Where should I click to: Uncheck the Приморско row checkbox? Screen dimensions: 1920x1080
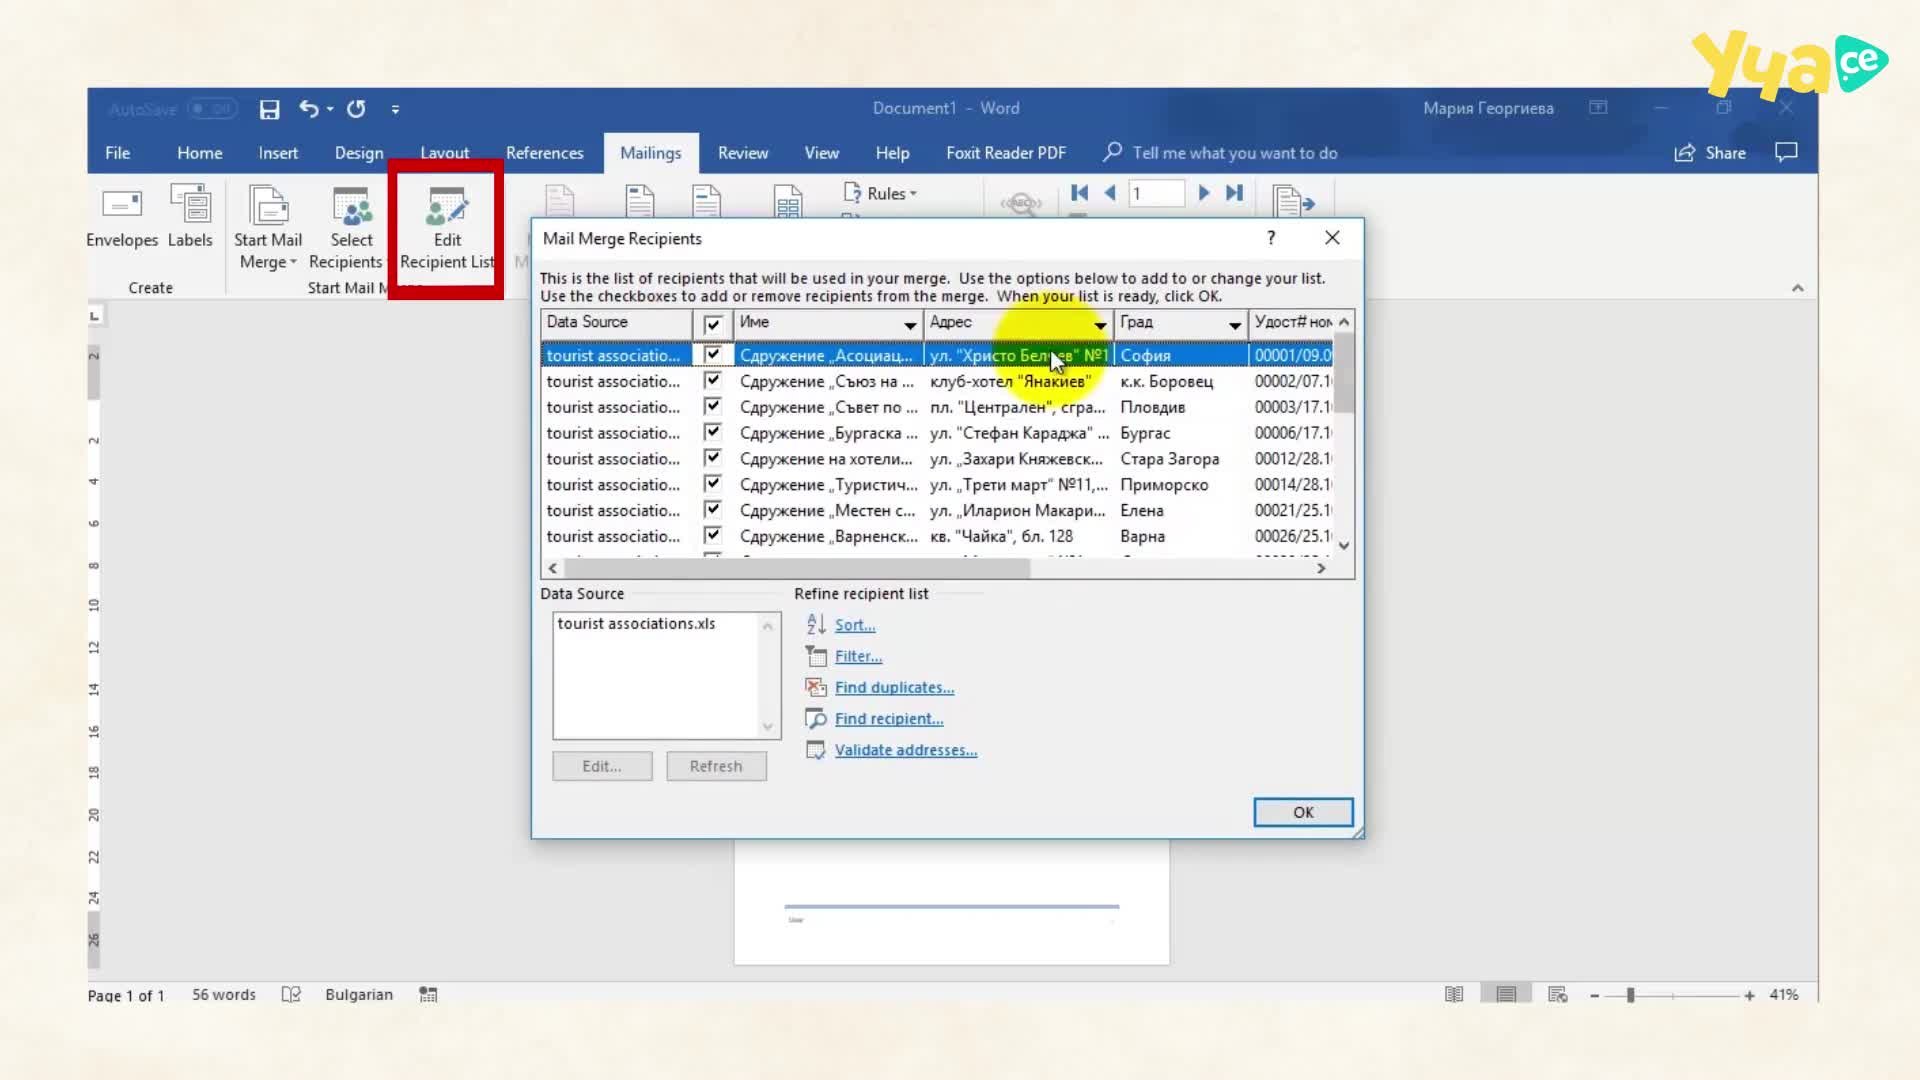tap(713, 484)
